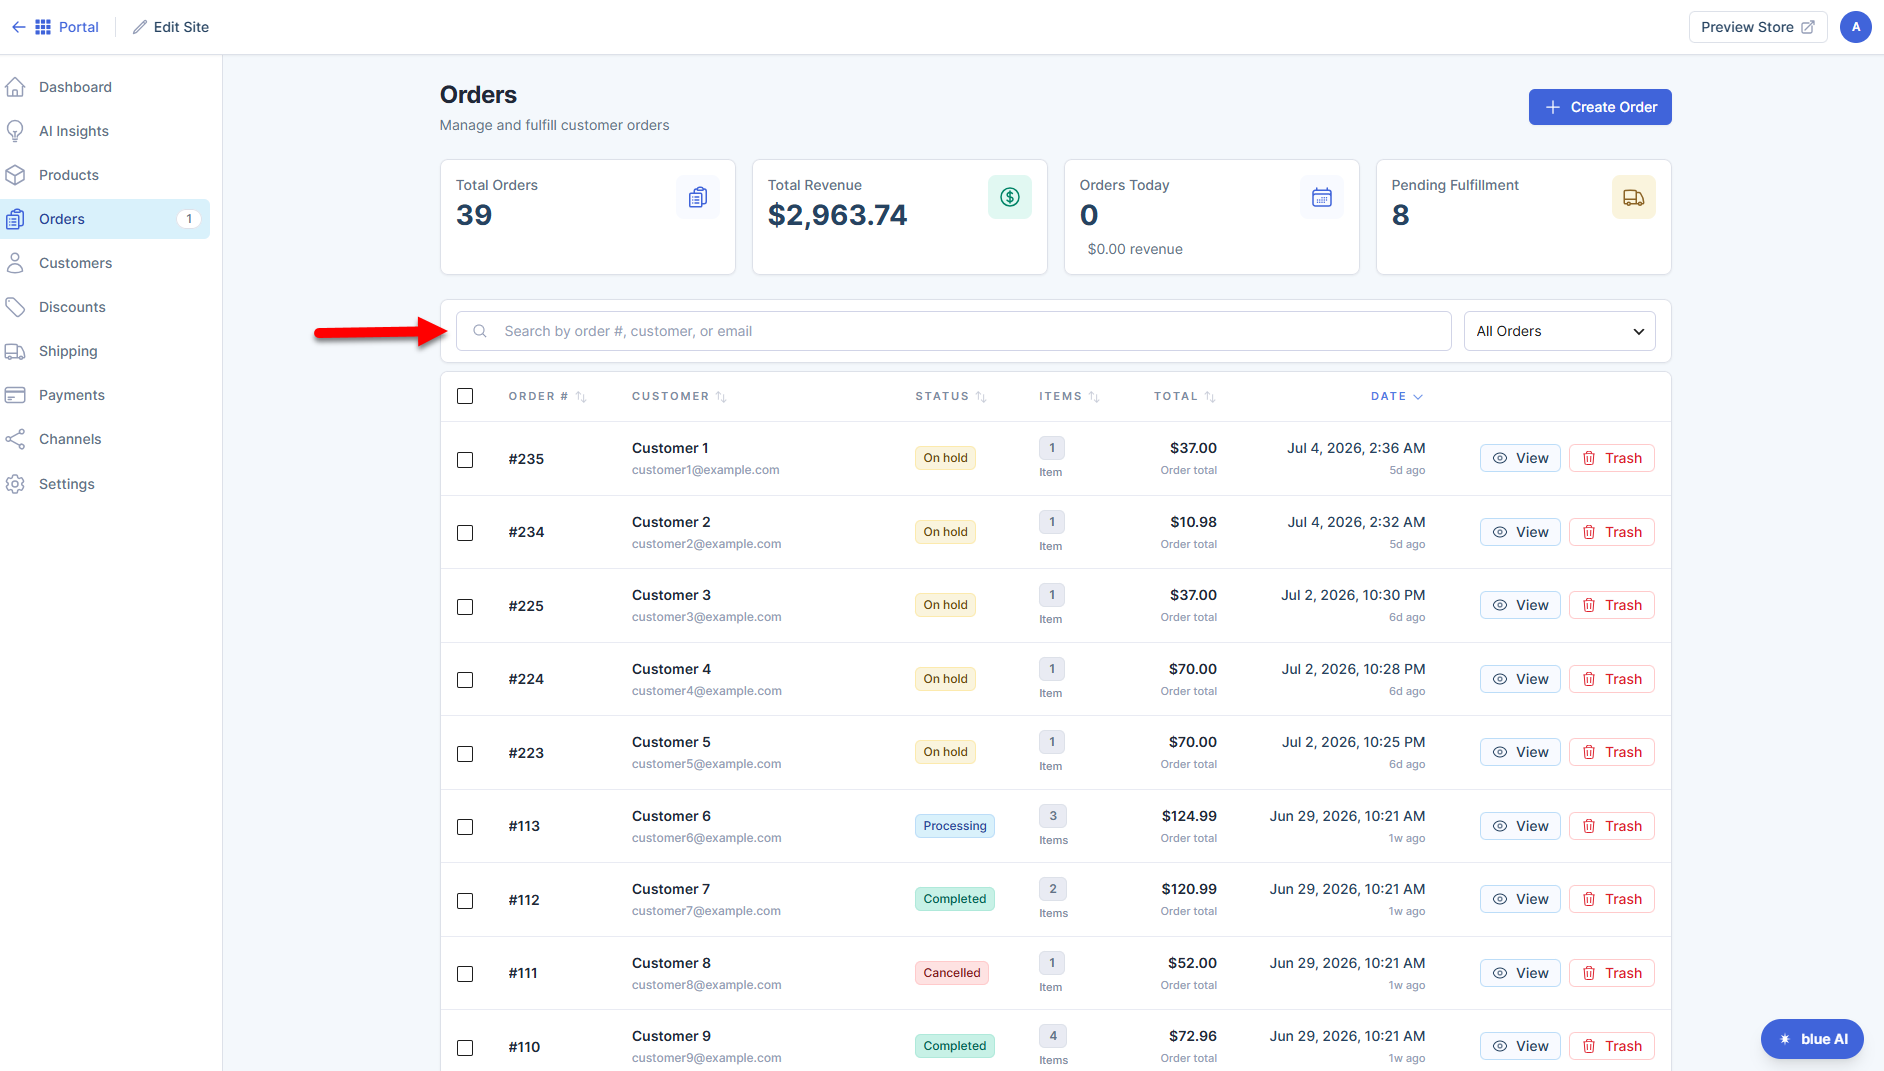Click the plus icon in Create Order

click(x=1553, y=107)
